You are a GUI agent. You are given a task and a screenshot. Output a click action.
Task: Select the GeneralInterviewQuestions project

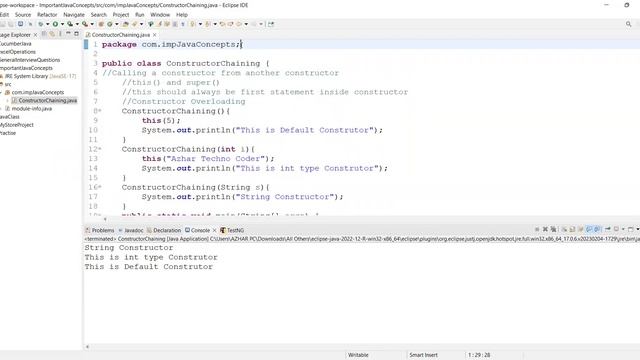pos(30,60)
